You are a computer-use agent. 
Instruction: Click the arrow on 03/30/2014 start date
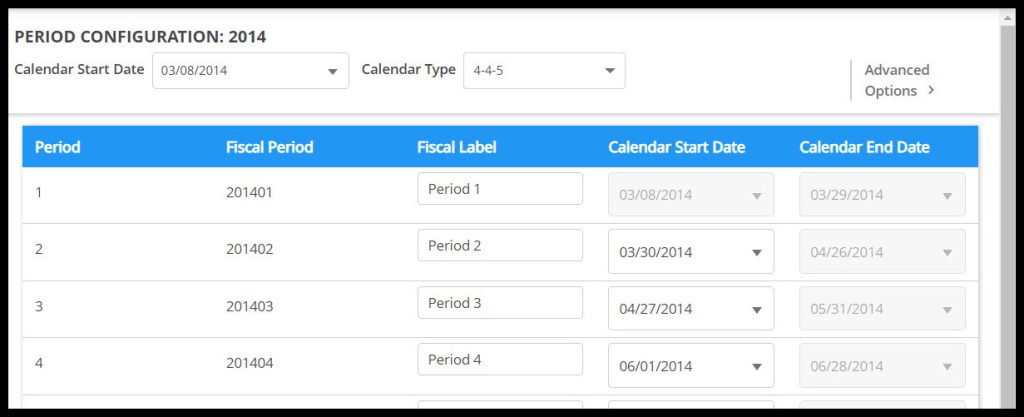[757, 253]
